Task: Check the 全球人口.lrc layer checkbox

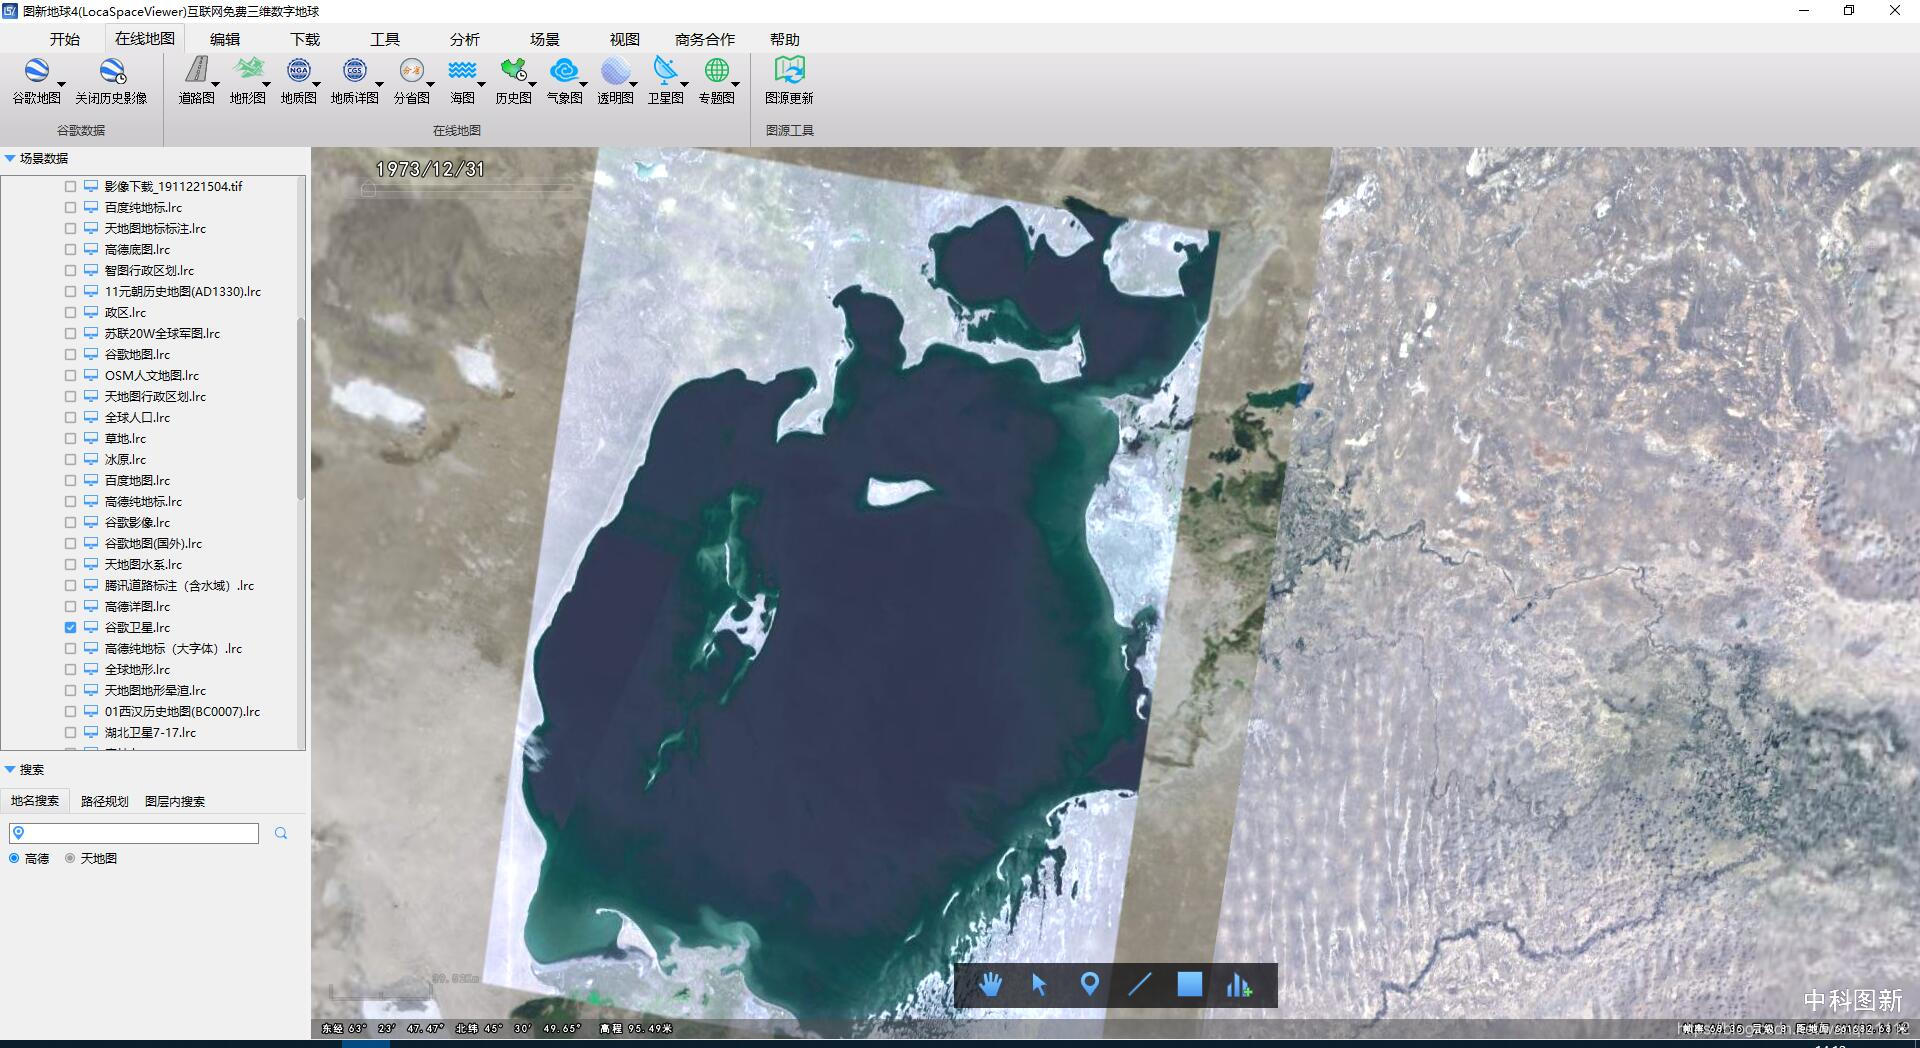Action: [70, 417]
